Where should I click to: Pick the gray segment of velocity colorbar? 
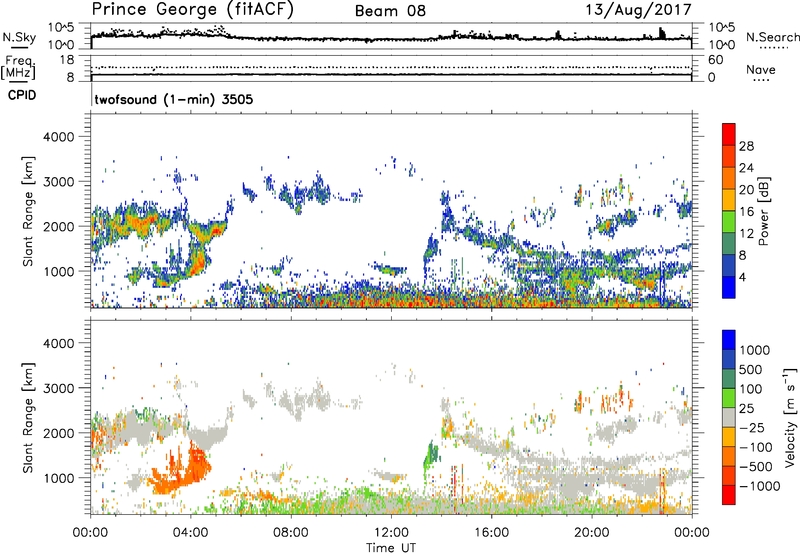coord(729,417)
